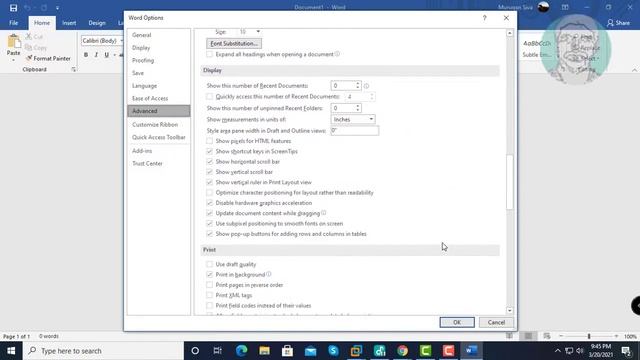
Task: Open the Quick Access Toolbar customize arrow
Action: coord(57,8)
